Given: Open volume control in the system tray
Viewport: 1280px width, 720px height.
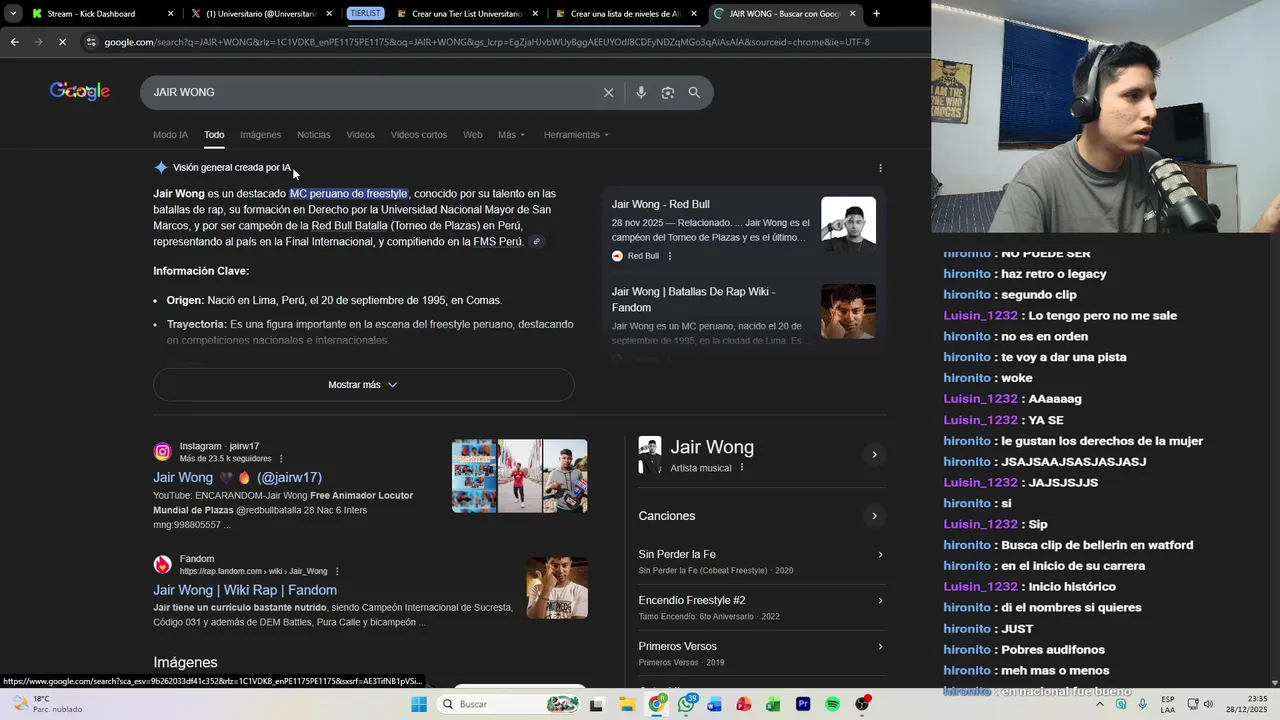Looking at the screenshot, I should click(x=1208, y=704).
